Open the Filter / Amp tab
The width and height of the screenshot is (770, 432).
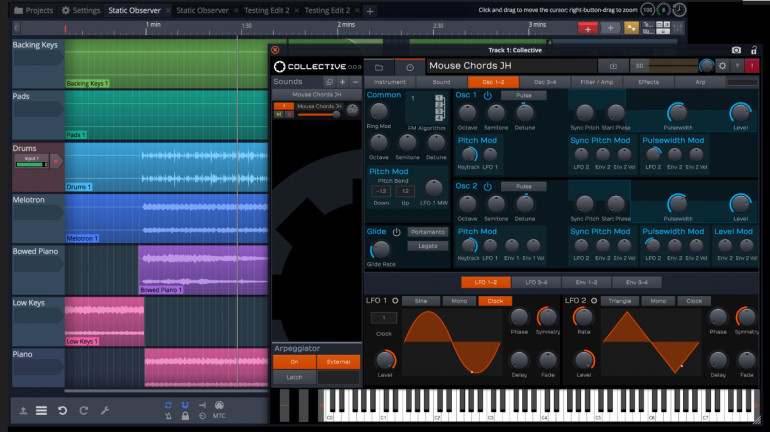597,82
